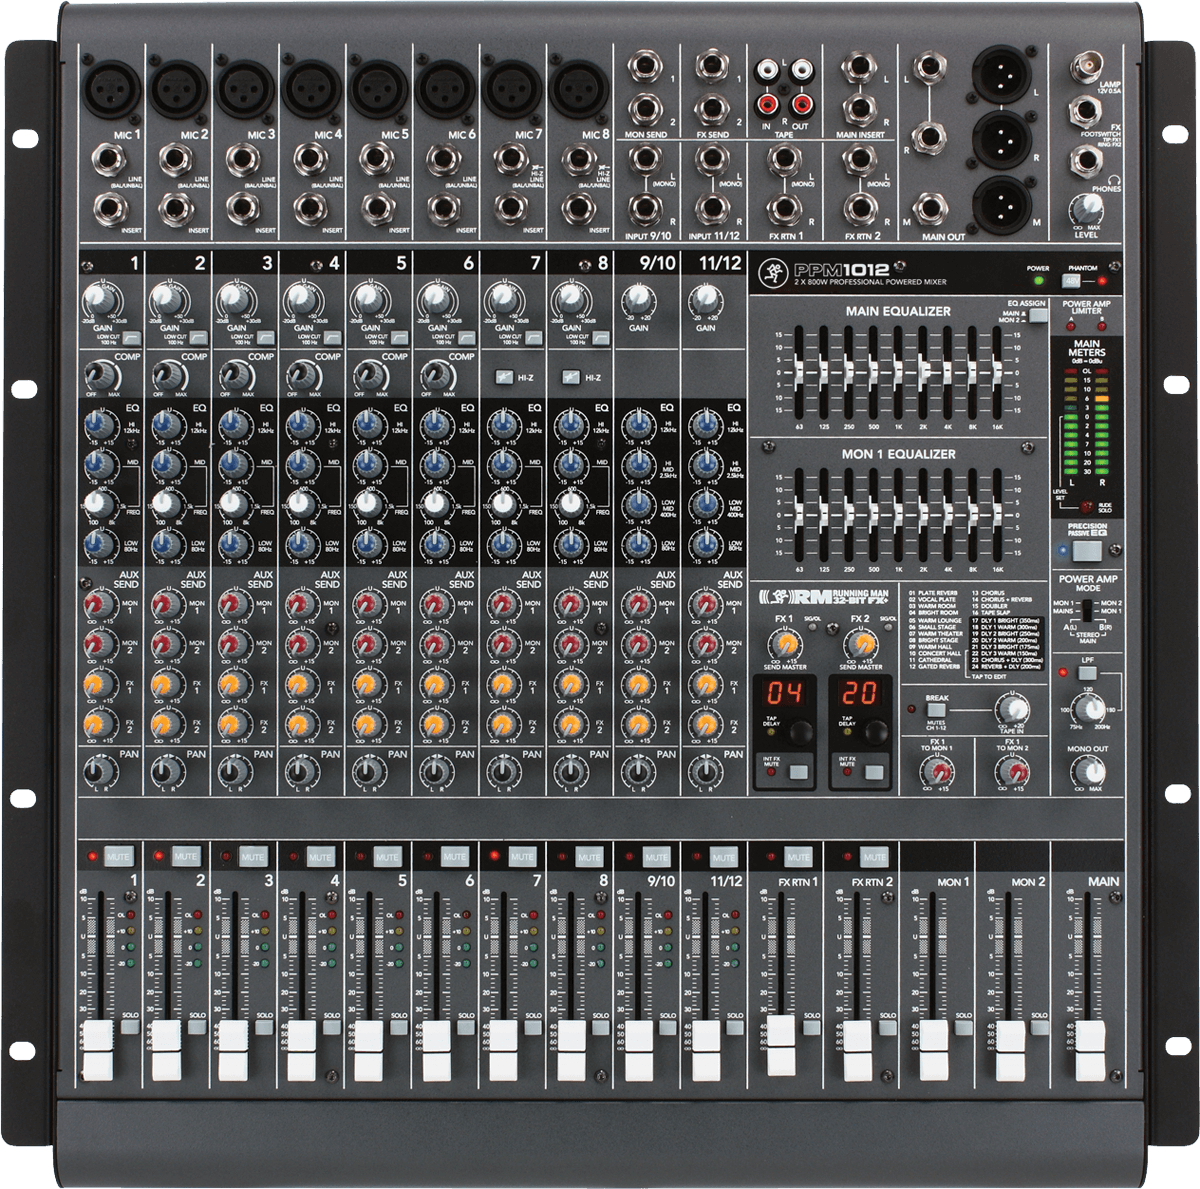Adjust the Main Equalizer 2K slider
Screen dimensions: 1200x1189
pos(922,372)
